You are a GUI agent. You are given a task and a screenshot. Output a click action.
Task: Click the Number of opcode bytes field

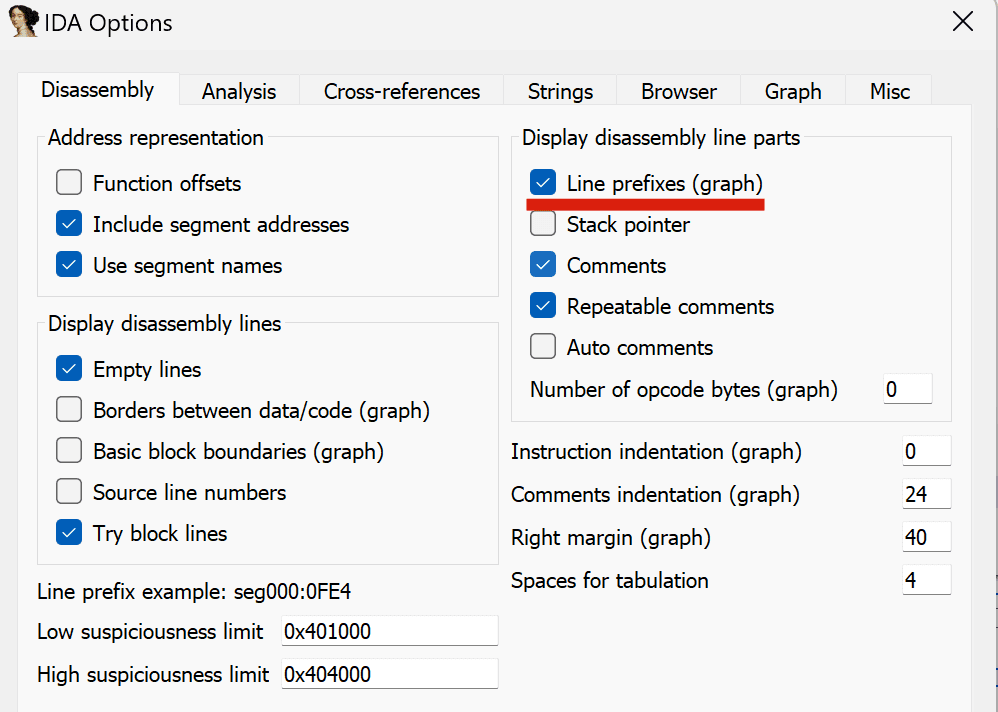click(x=908, y=389)
